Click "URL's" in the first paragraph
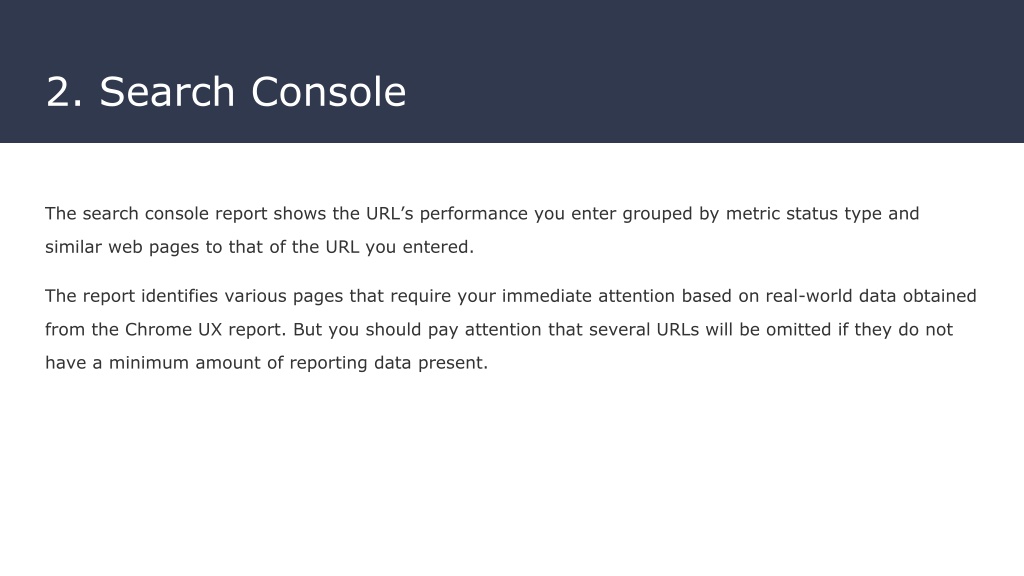This screenshot has width=1024, height=576. click(x=389, y=214)
